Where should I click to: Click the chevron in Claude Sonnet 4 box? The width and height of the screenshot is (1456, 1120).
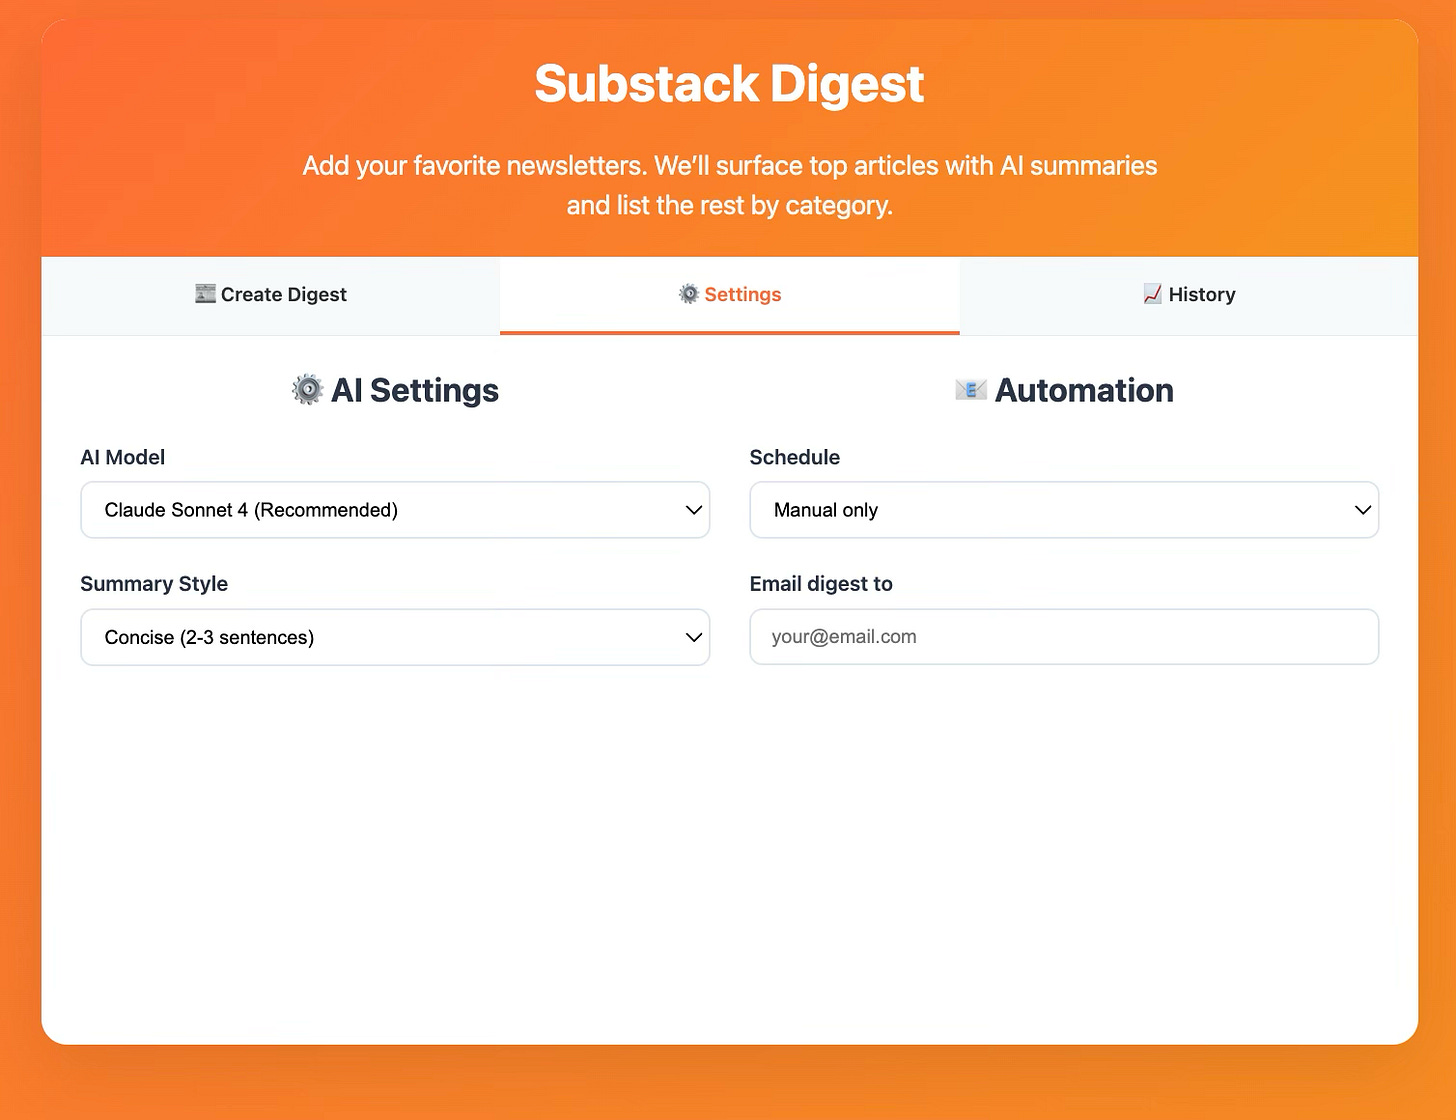click(694, 510)
